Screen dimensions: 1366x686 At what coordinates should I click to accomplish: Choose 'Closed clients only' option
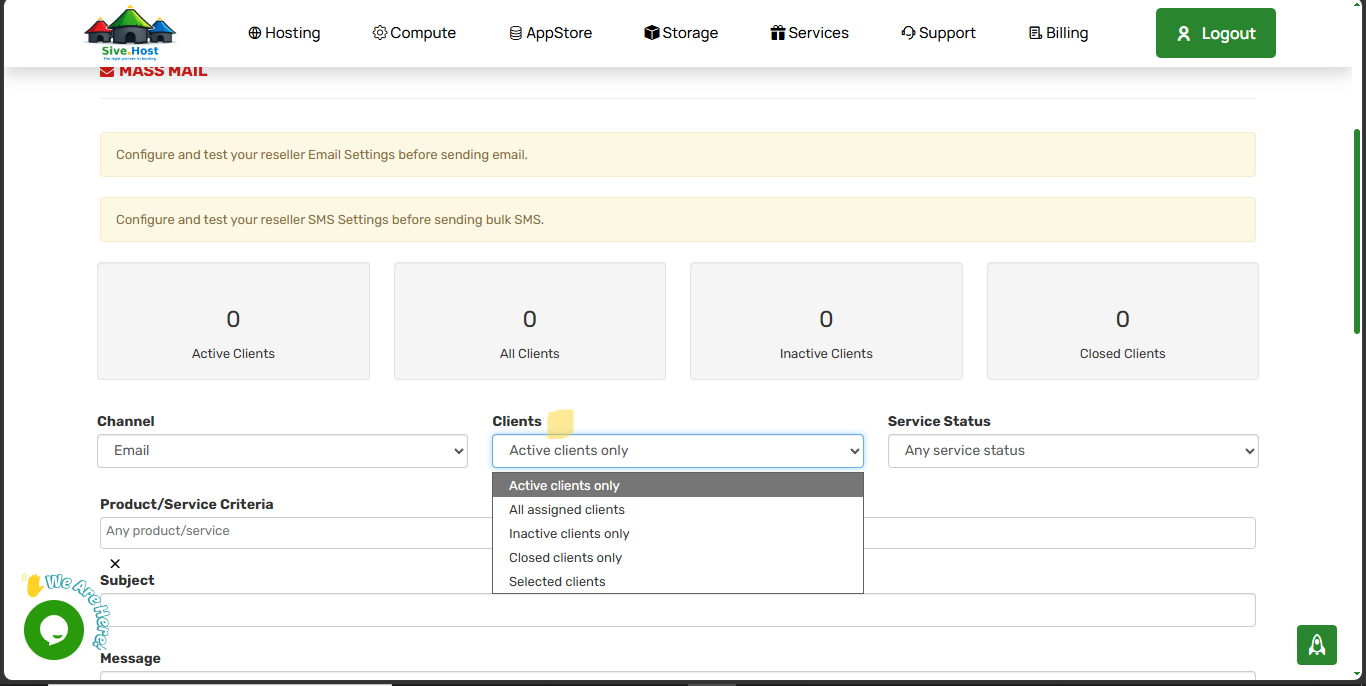(x=678, y=557)
